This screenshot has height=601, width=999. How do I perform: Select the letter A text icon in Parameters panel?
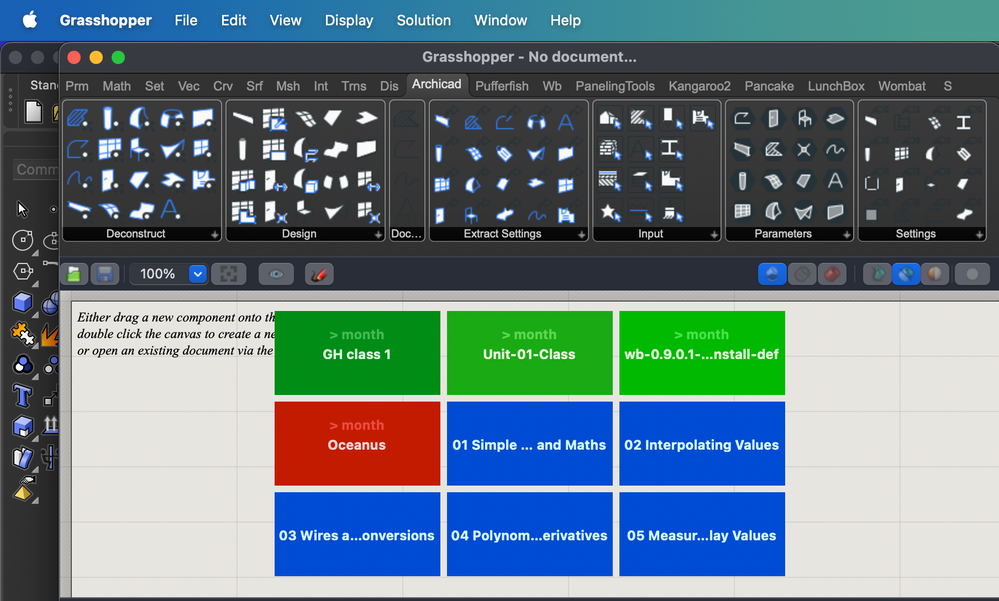(835, 180)
